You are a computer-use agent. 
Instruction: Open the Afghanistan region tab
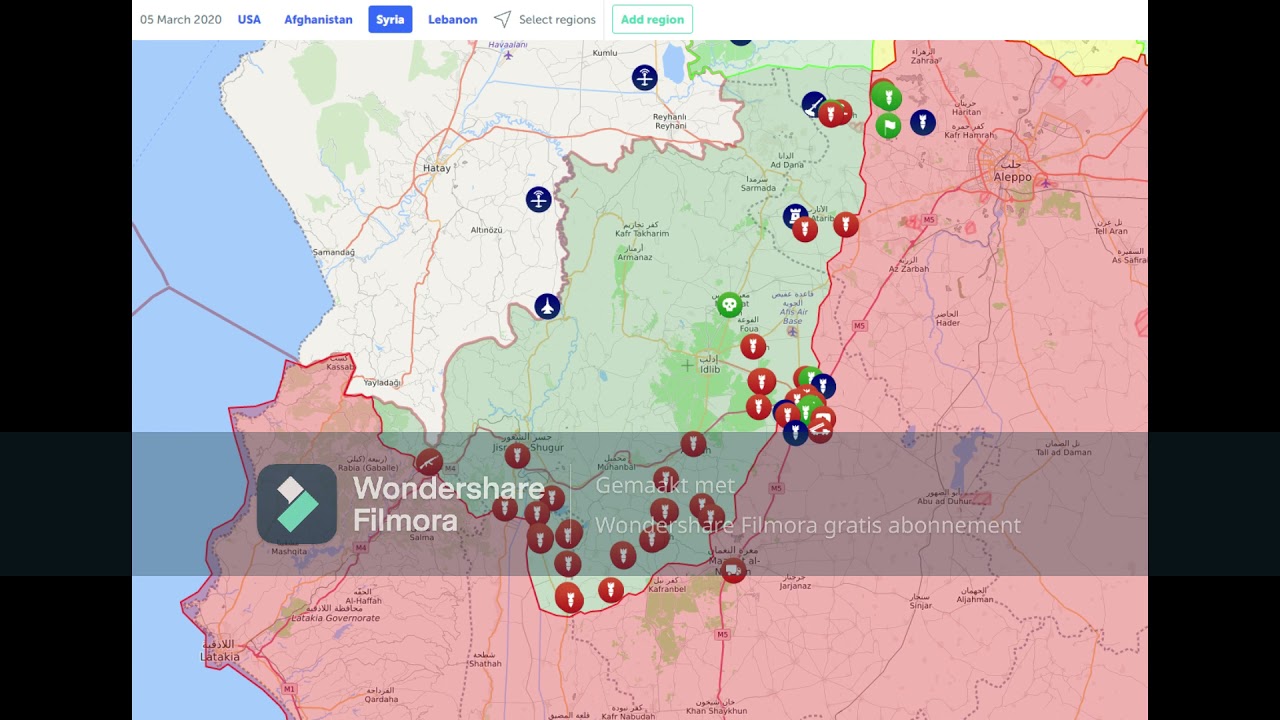(318, 19)
